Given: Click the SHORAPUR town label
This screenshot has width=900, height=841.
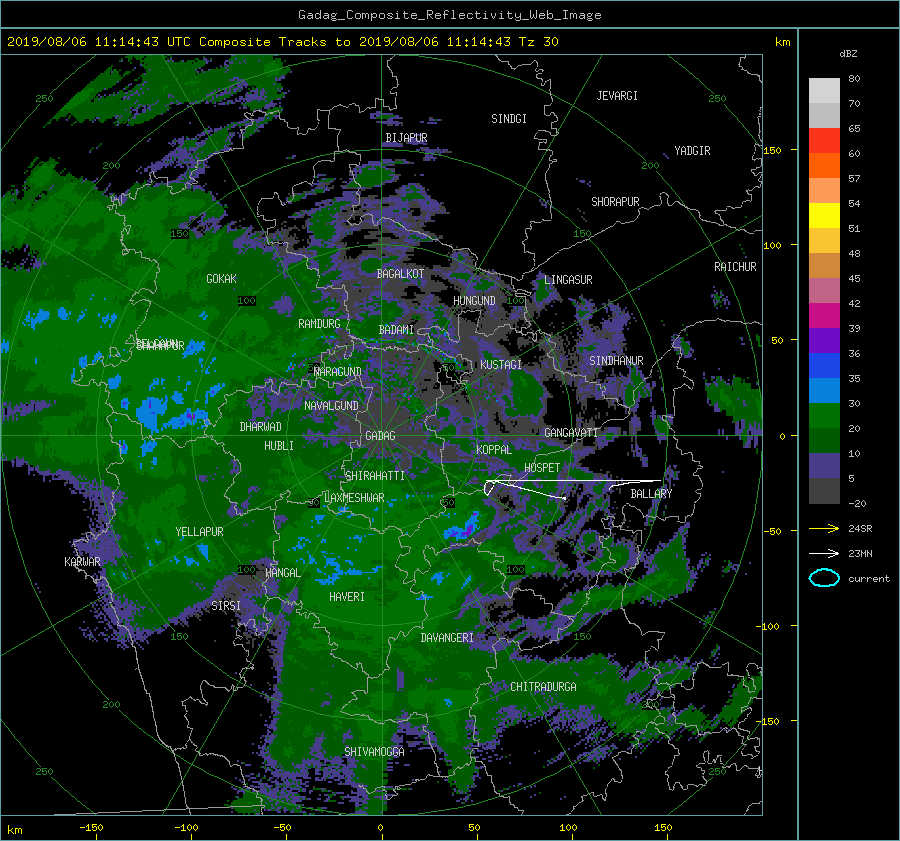Looking at the screenshot, I should [x=615, y=202].
